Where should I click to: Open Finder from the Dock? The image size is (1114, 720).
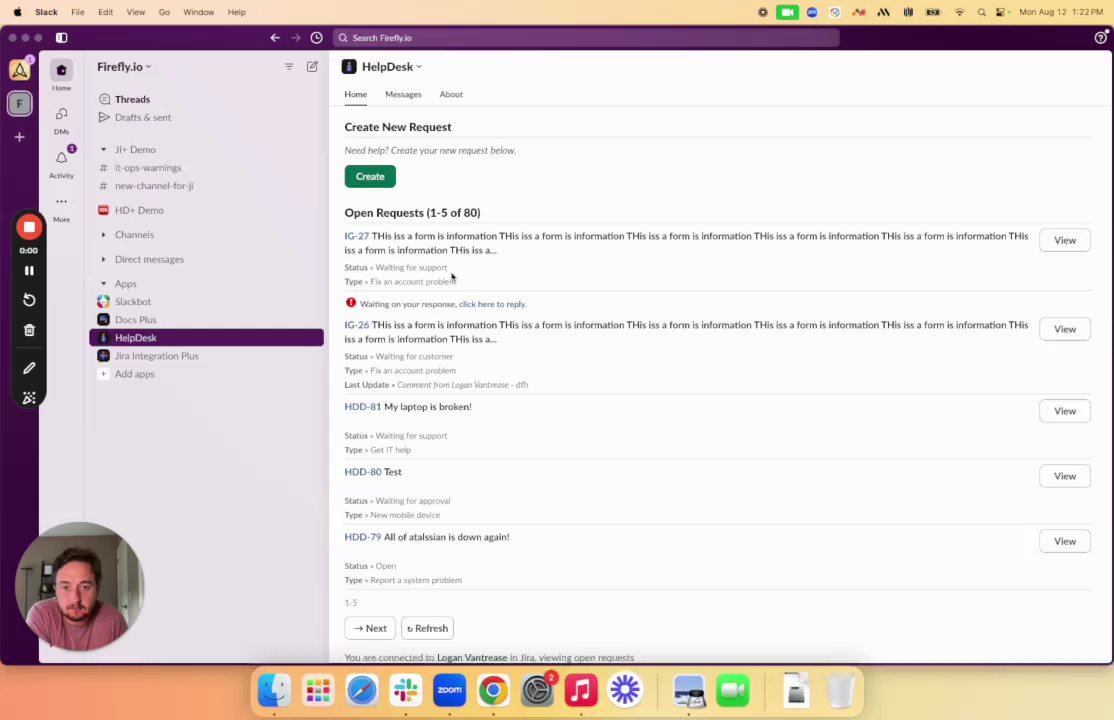[x=274, y=690]
